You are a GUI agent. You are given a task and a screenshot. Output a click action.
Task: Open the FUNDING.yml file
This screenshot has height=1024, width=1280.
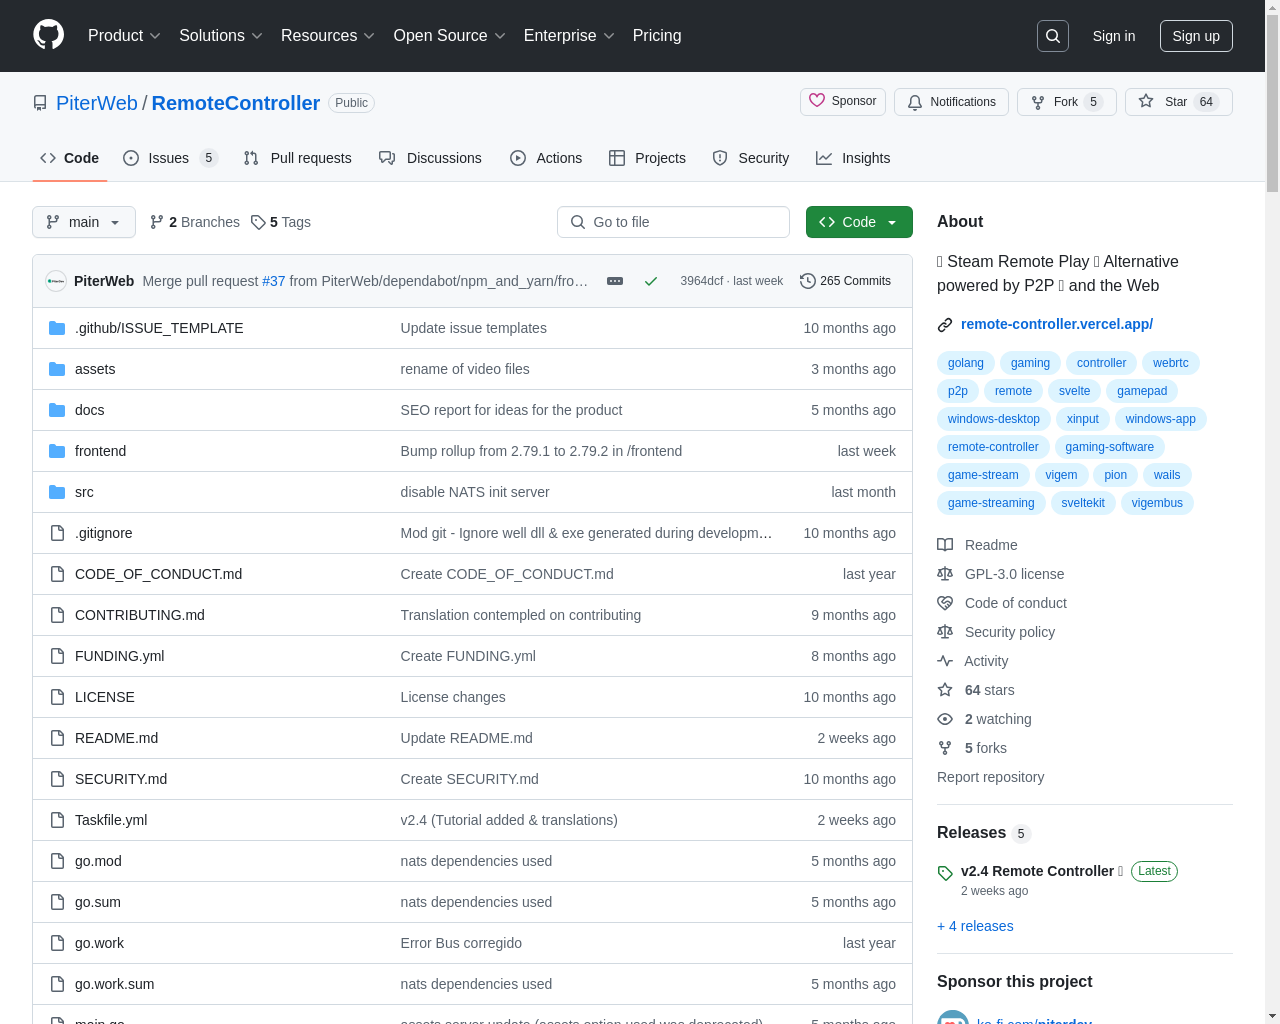coord(119,656)
